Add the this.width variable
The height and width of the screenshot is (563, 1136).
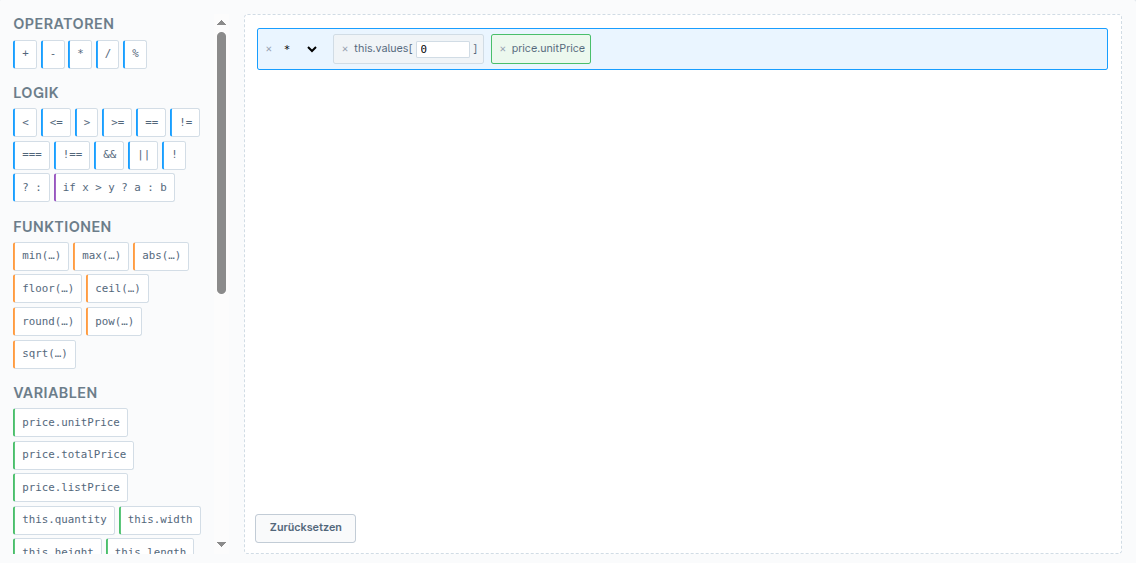tap(160, 520)
